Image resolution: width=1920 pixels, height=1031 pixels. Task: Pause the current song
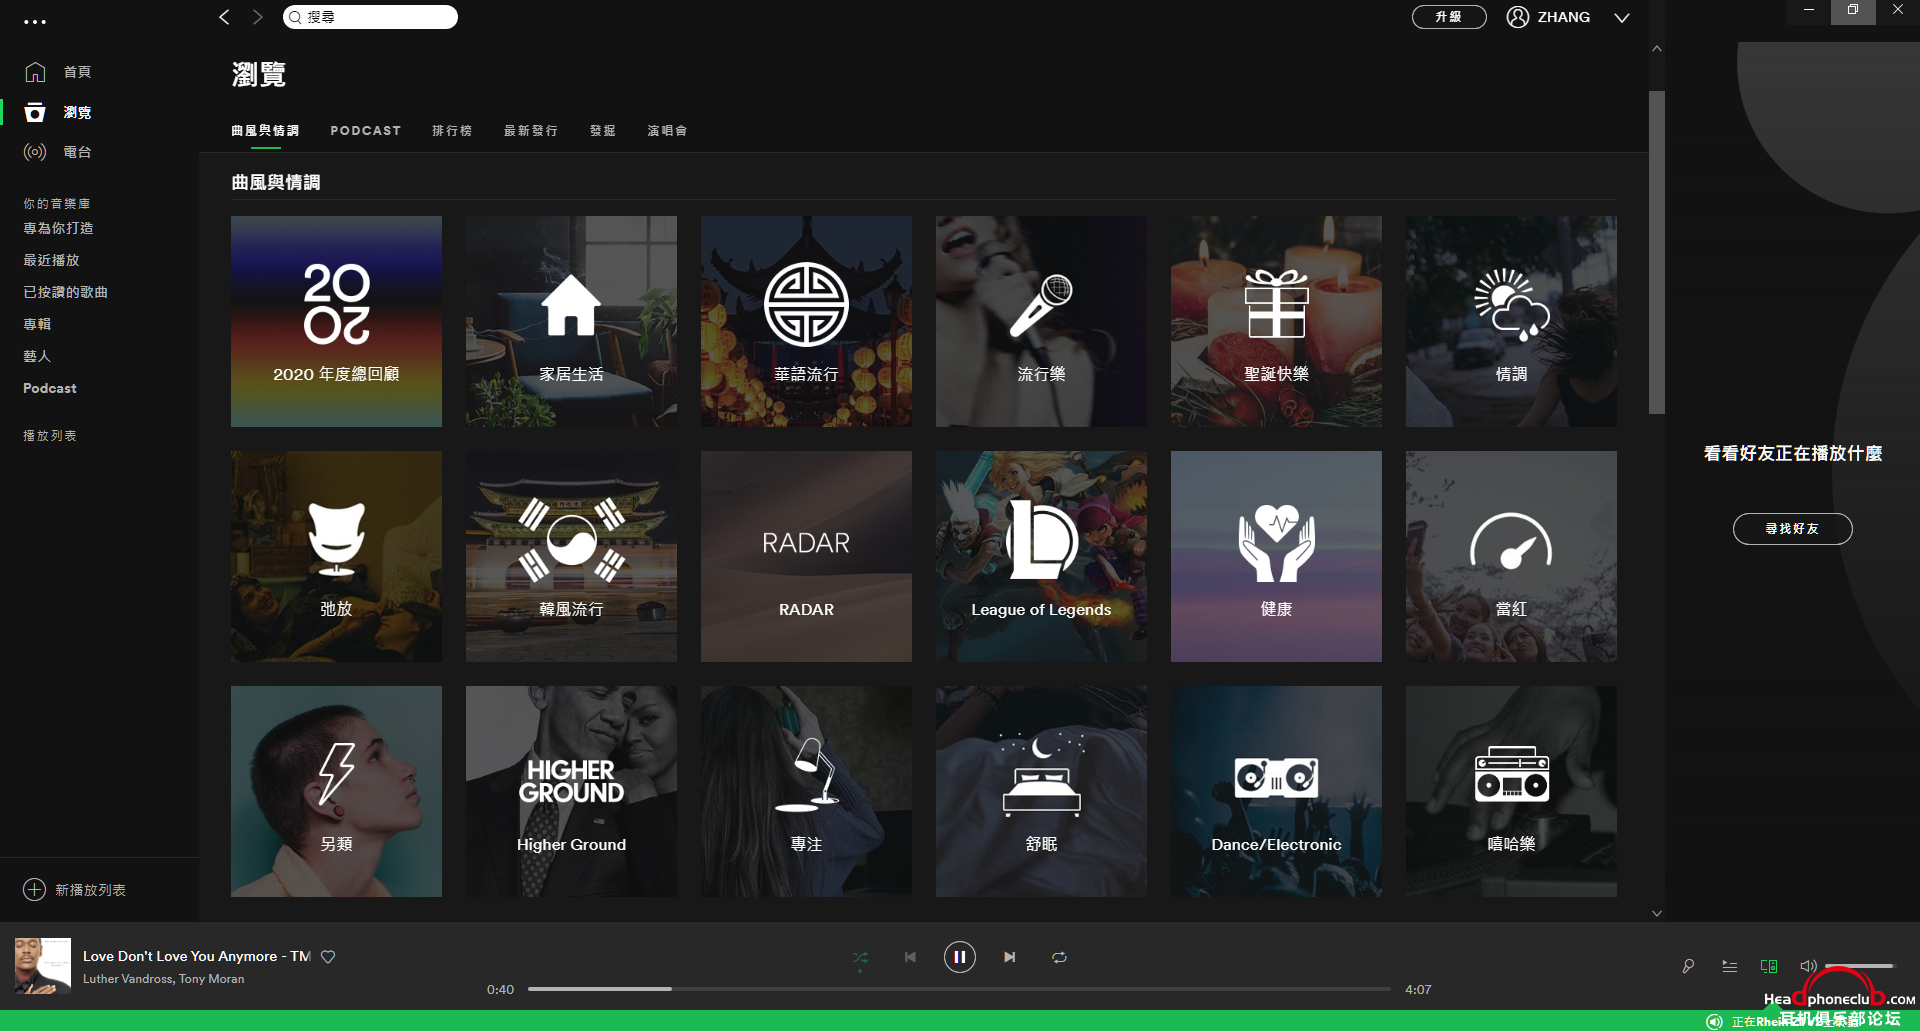point(959,957)
